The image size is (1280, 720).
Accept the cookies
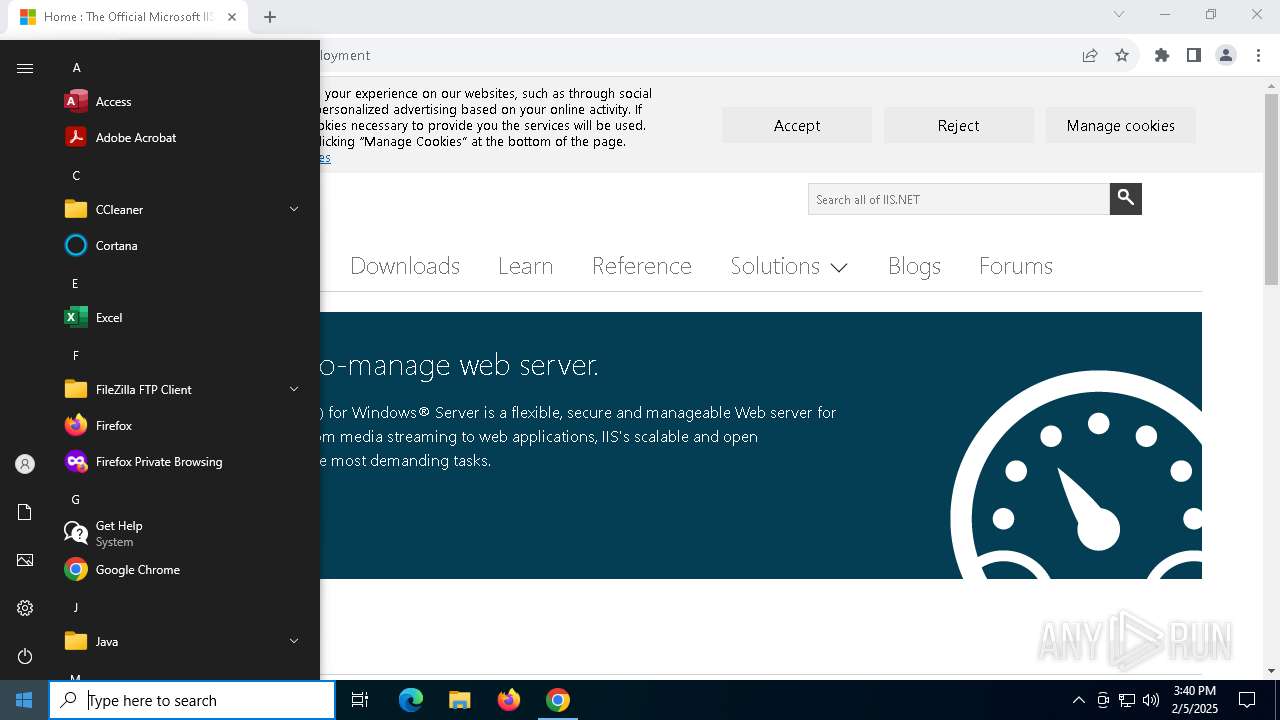click(x=797, y=125)
